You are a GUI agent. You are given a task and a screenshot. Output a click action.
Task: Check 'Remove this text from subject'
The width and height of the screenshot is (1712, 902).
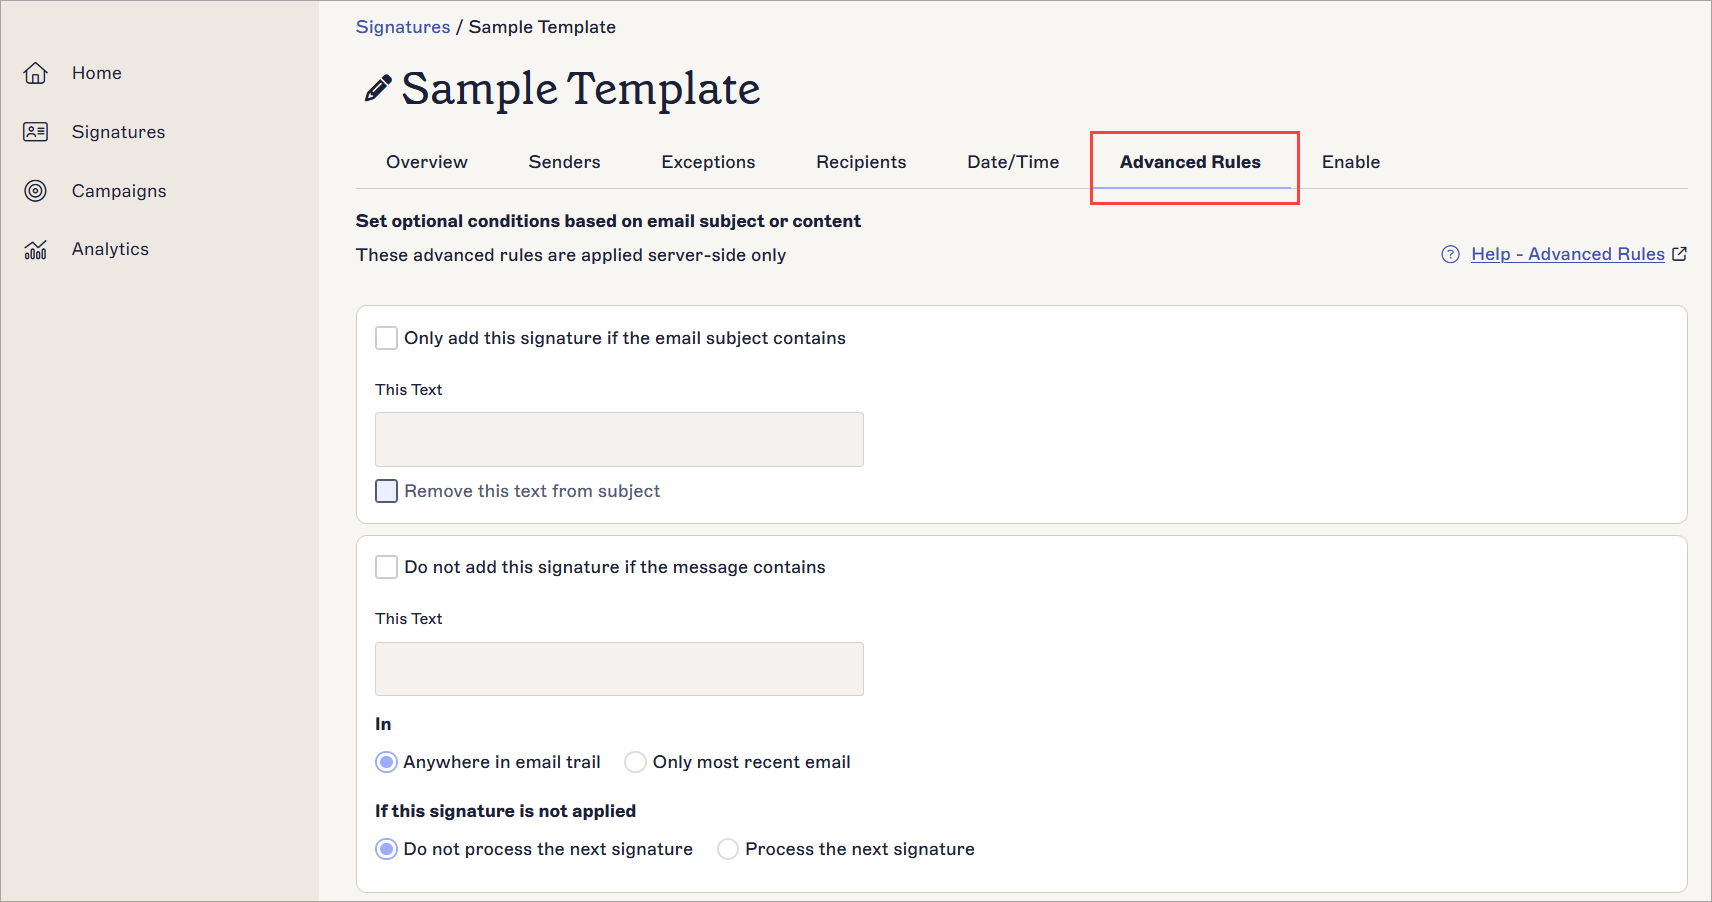click(386, 491)
